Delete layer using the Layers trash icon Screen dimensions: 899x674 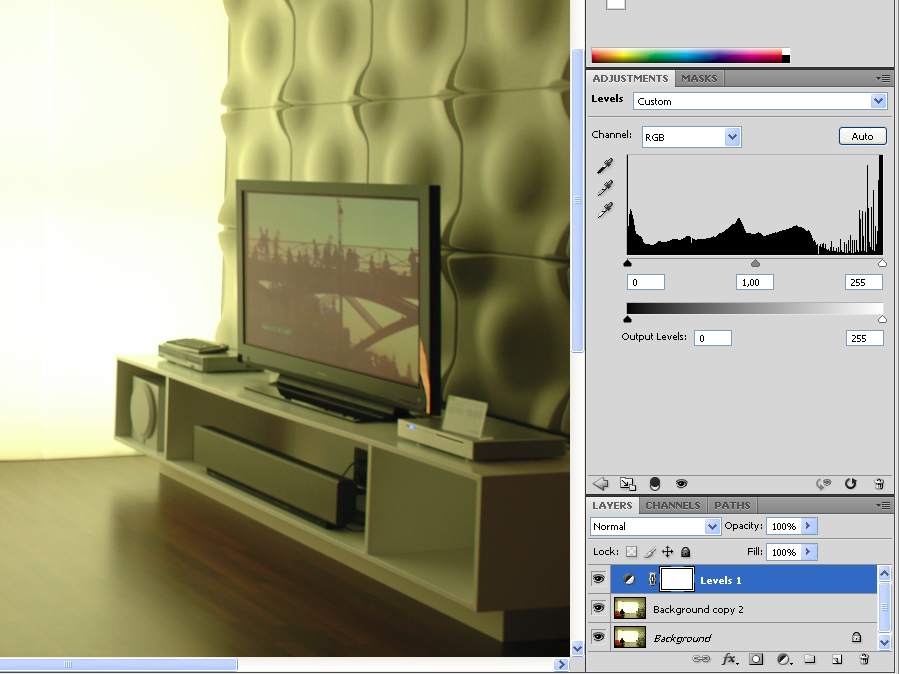pyautogui.click(x=865, y=659)
